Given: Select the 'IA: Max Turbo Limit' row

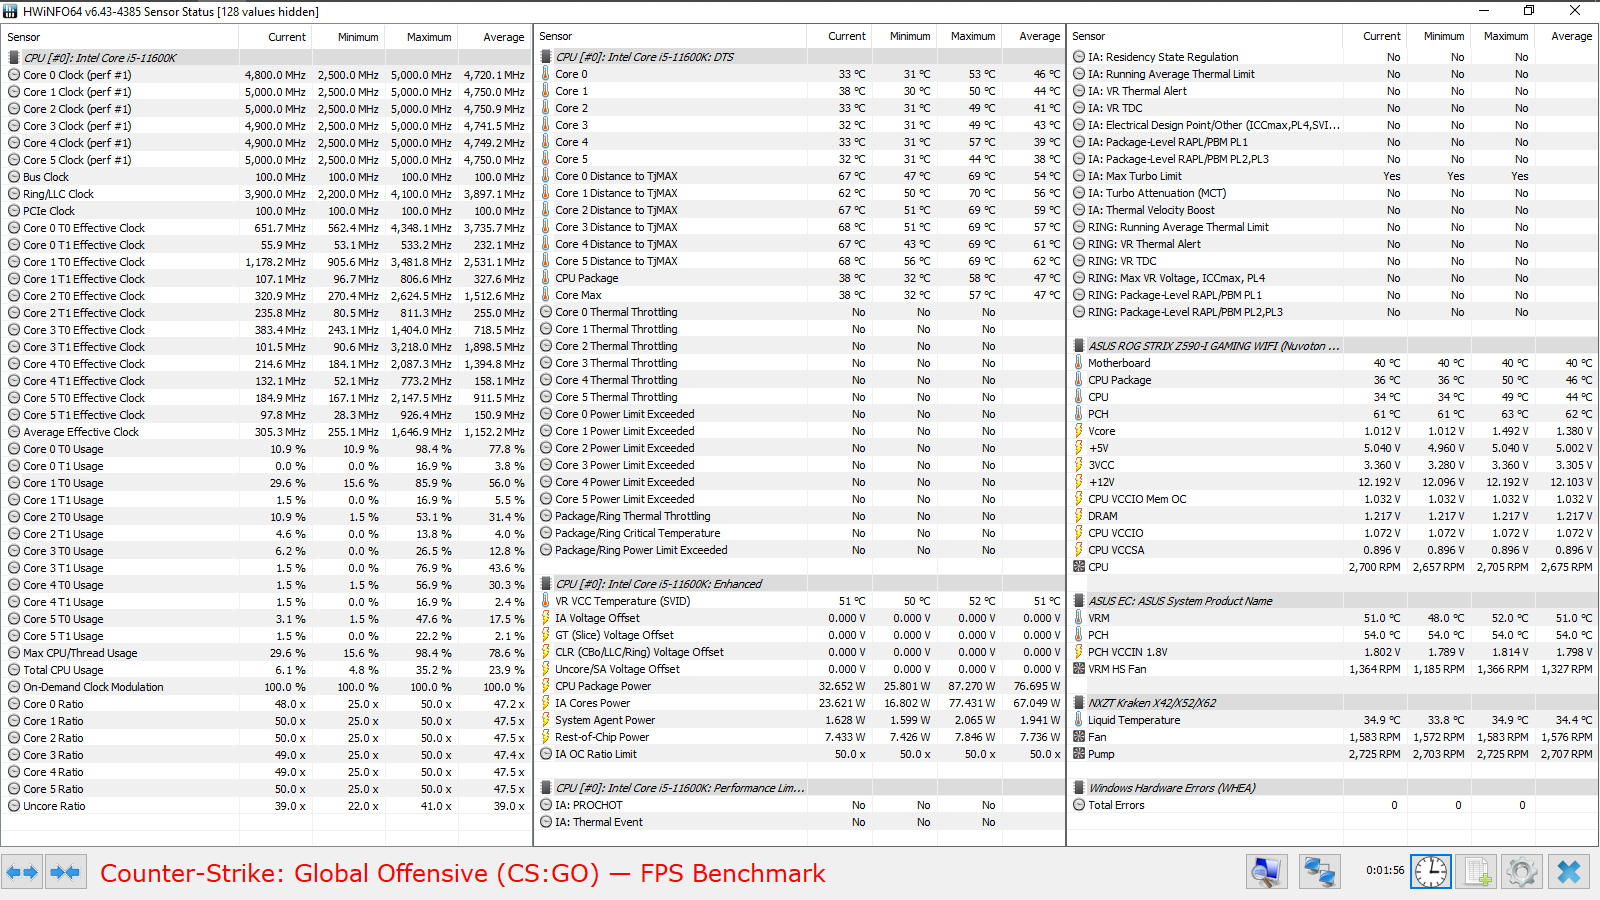Looking at the screenshot, I should [x=1333, y=176].
